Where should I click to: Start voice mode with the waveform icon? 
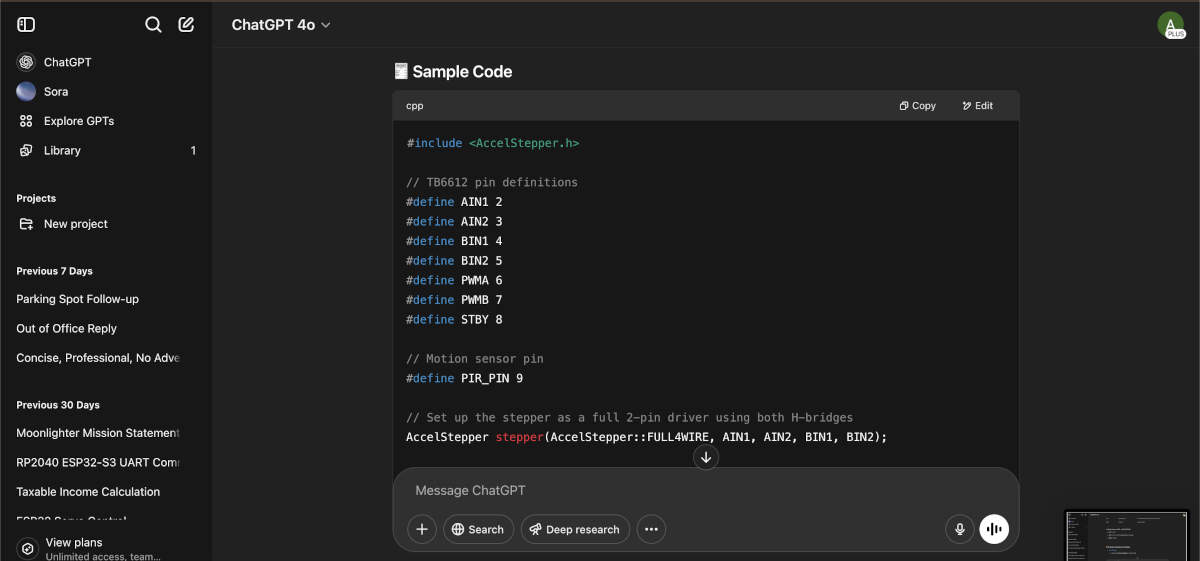pos(994,529)
